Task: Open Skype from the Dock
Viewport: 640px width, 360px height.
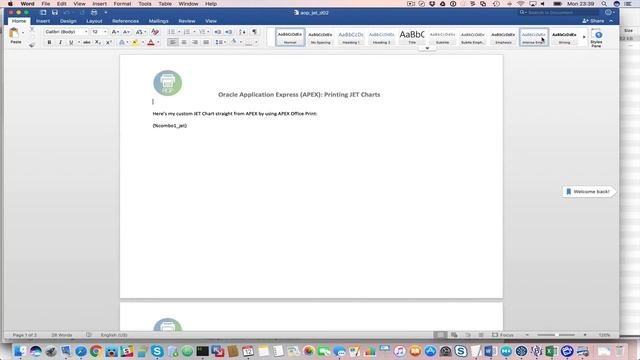Action: pos(157,351)
